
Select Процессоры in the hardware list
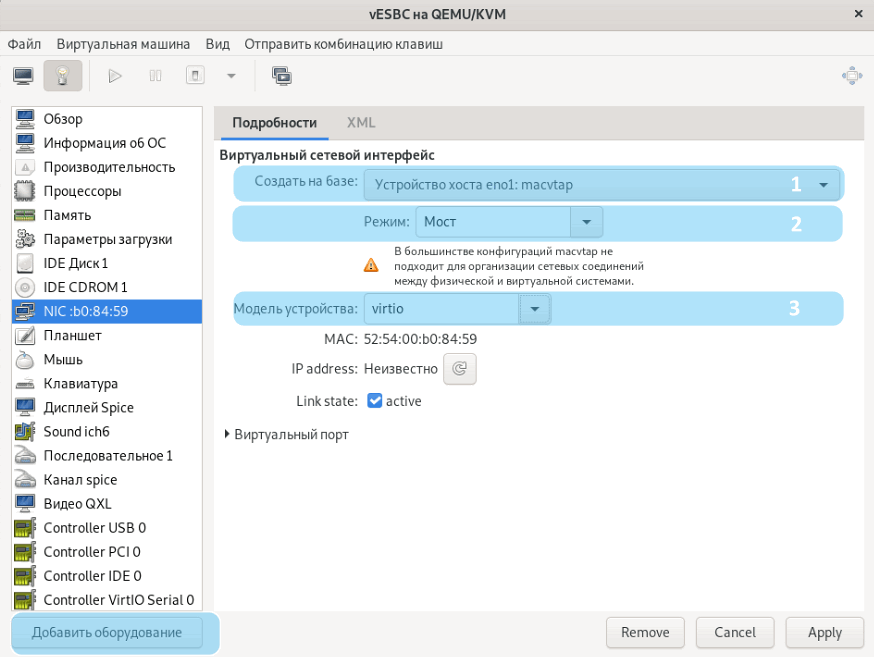point(82,191)
